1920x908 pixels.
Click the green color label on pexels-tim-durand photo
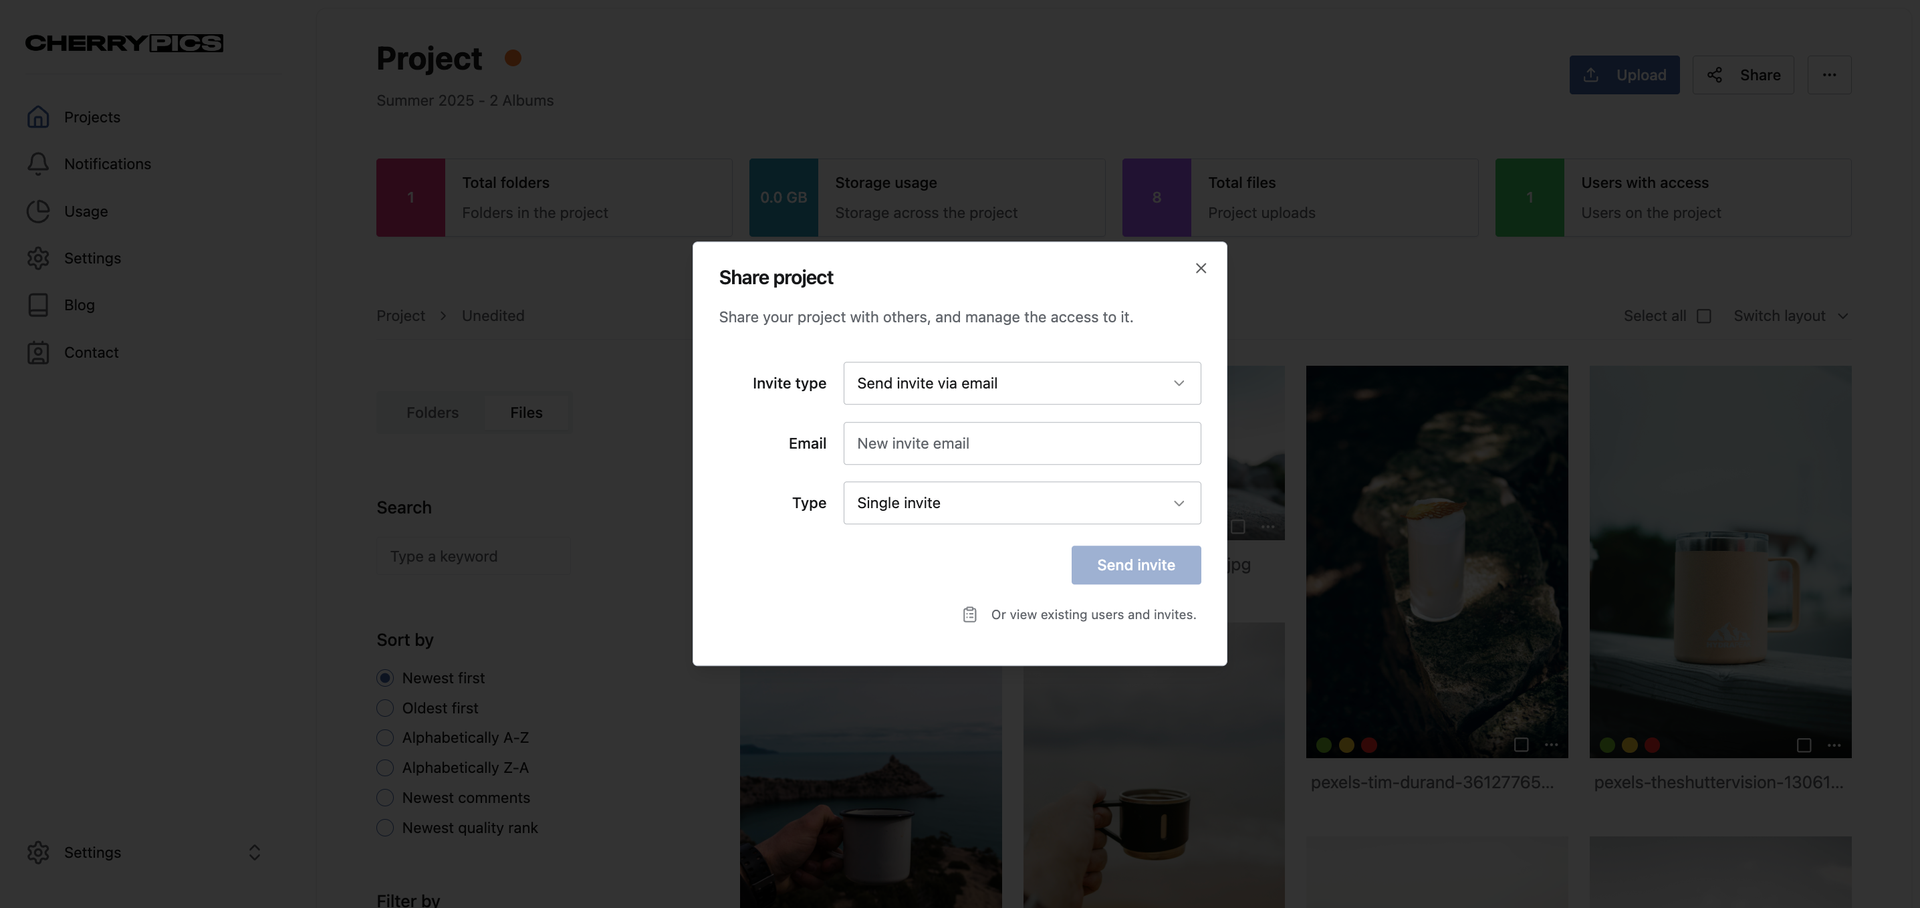tap(1324, 745)
